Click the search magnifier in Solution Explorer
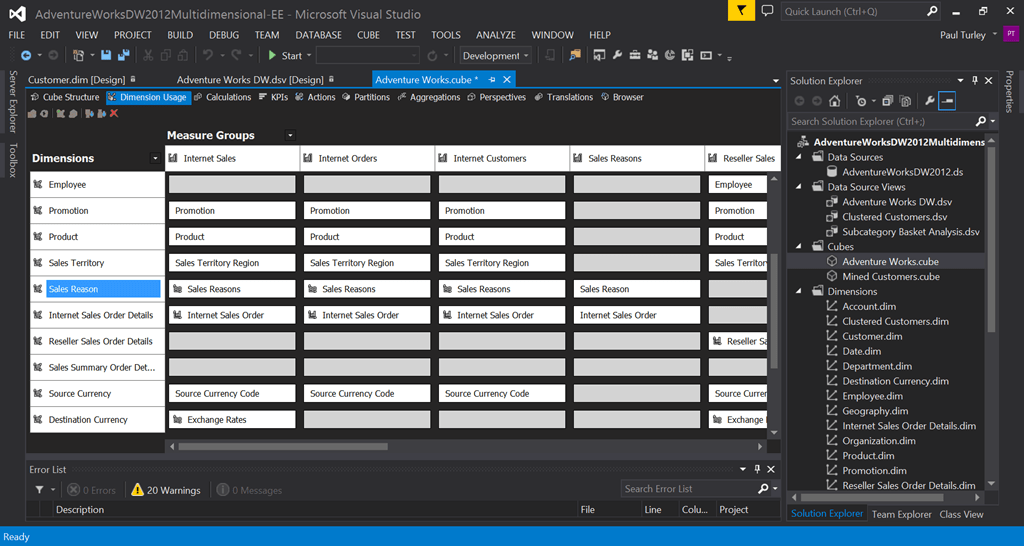 [981, 121]
